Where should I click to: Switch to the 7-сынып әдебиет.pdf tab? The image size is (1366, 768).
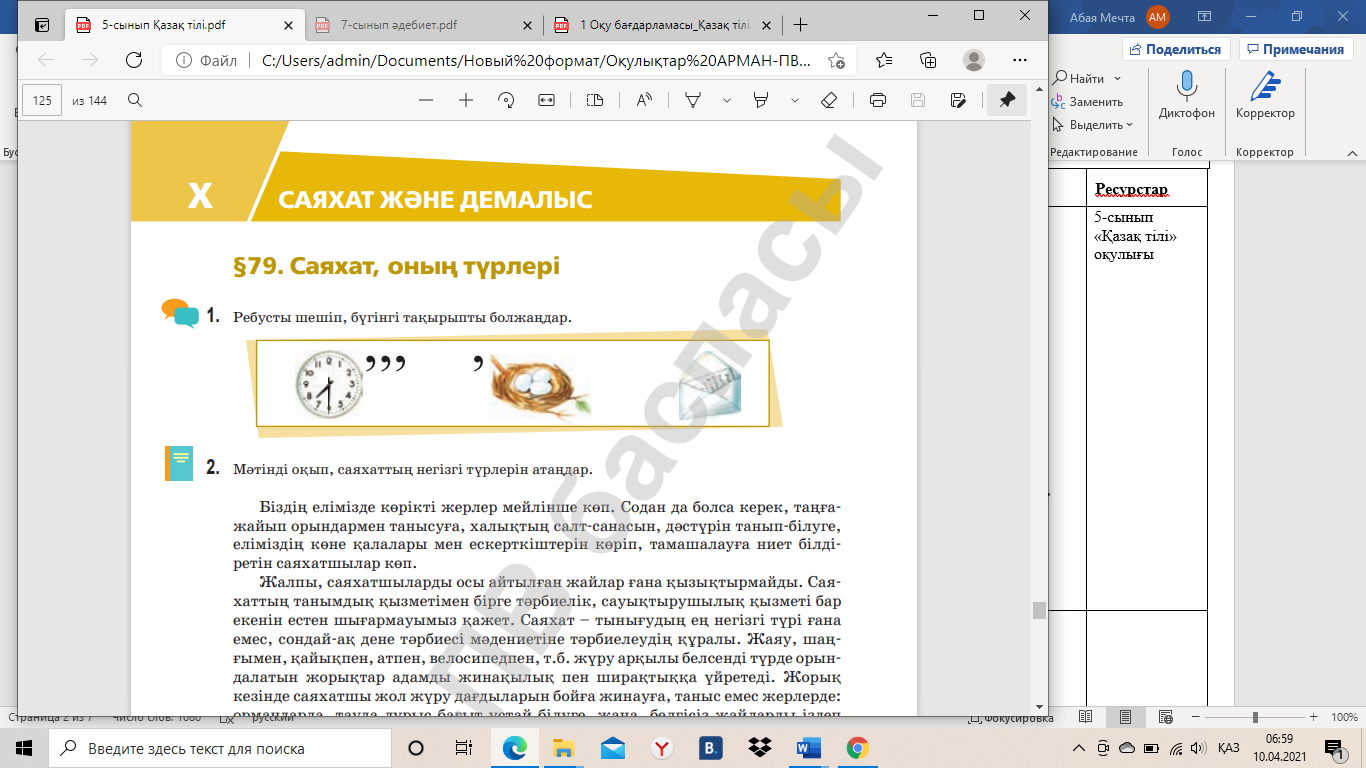pyautogui.click(x=421, y=25)
